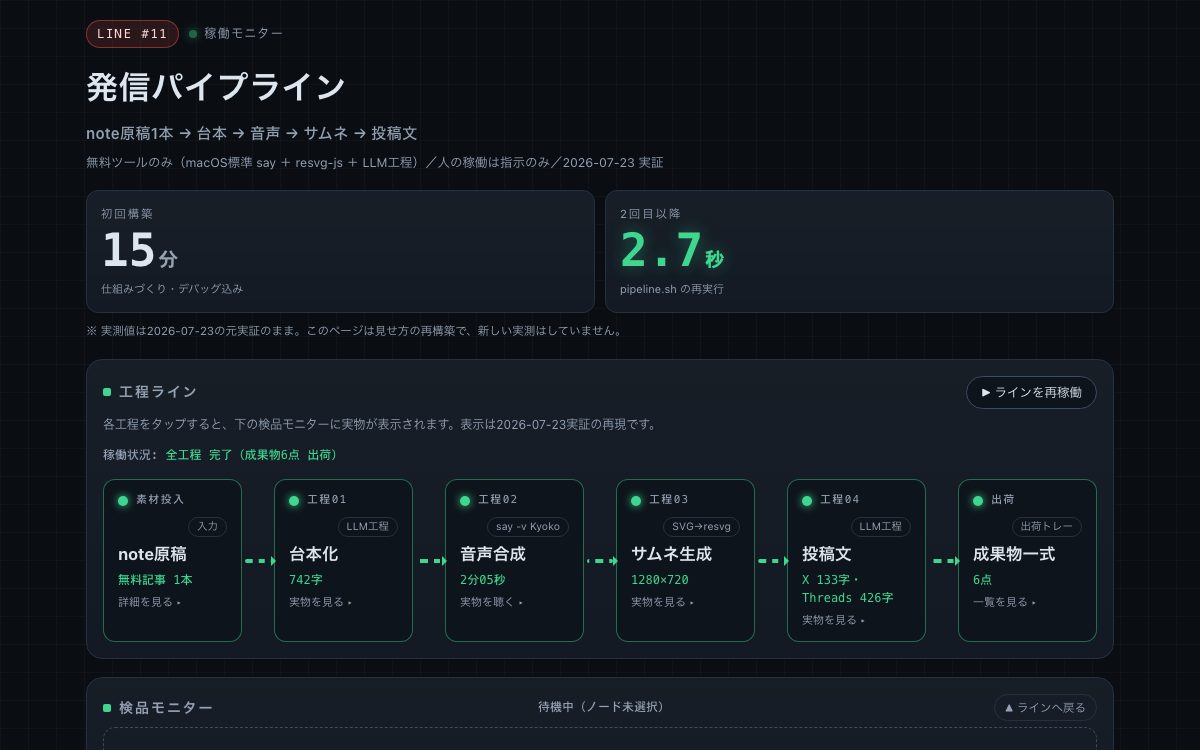Viewport: 1200px width, 750px height.
Task: Select the 音声合成 工程02 card
Action: pos(514,560)
